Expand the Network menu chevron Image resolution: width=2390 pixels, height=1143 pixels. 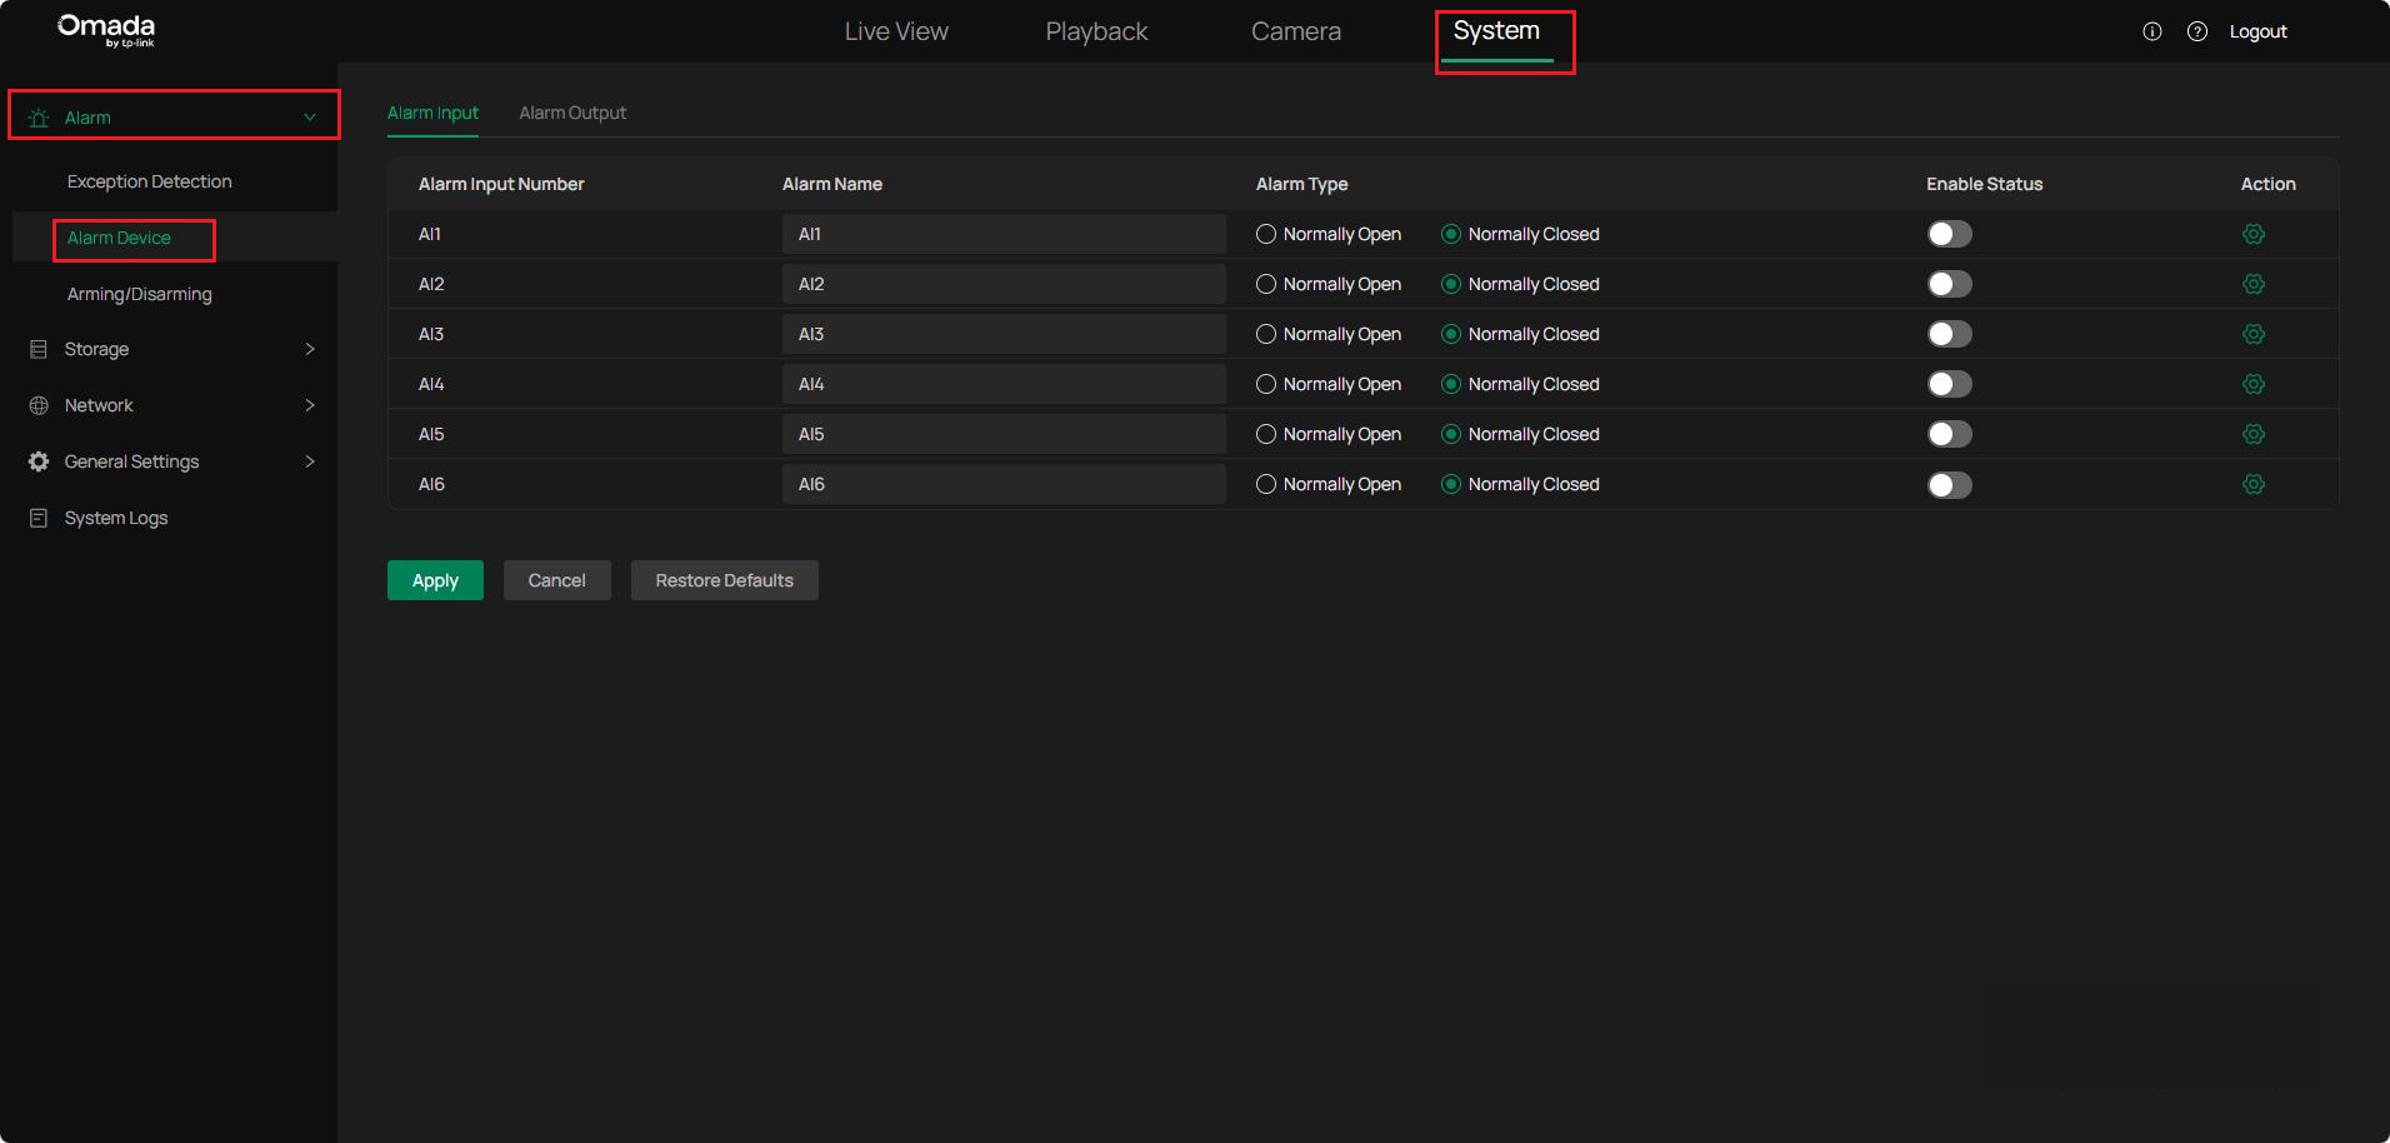310,405
